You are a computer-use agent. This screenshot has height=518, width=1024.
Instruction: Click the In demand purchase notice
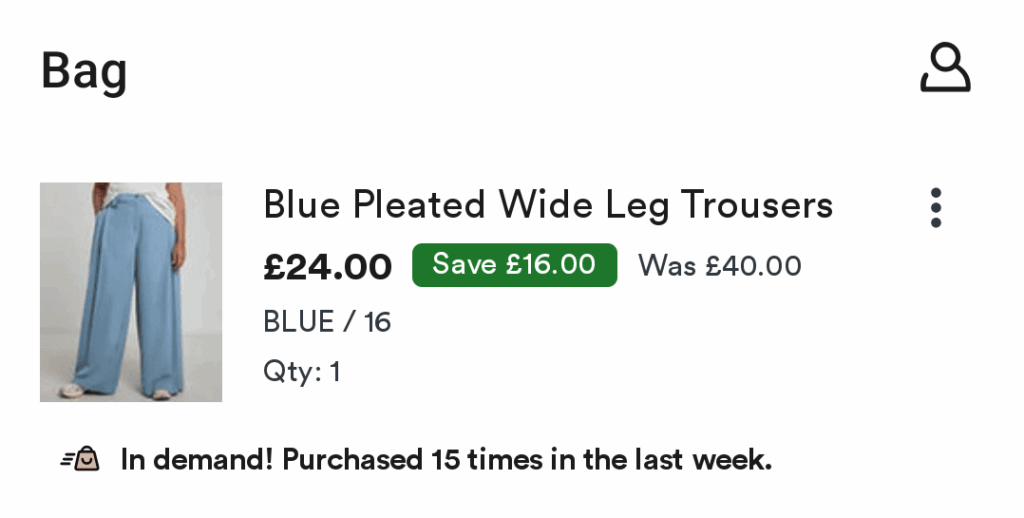(x=446, y=459)
